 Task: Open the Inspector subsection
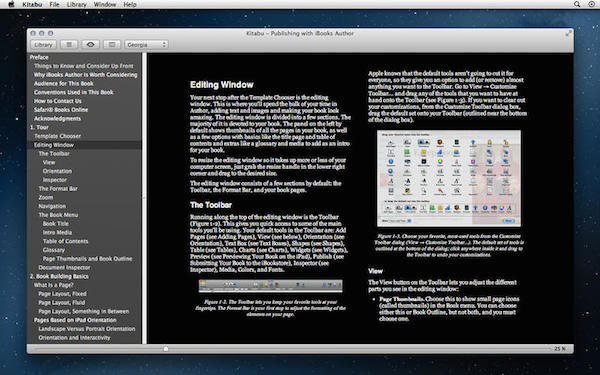55,180
